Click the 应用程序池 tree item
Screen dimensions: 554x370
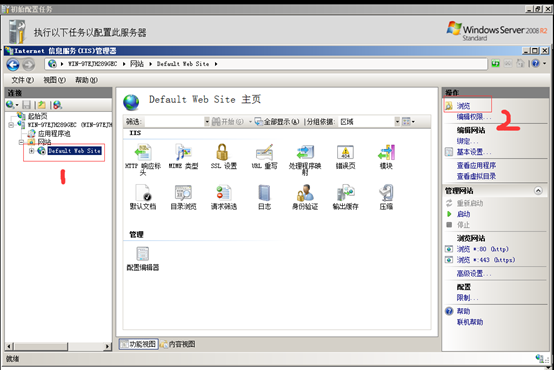coord(54,134)
